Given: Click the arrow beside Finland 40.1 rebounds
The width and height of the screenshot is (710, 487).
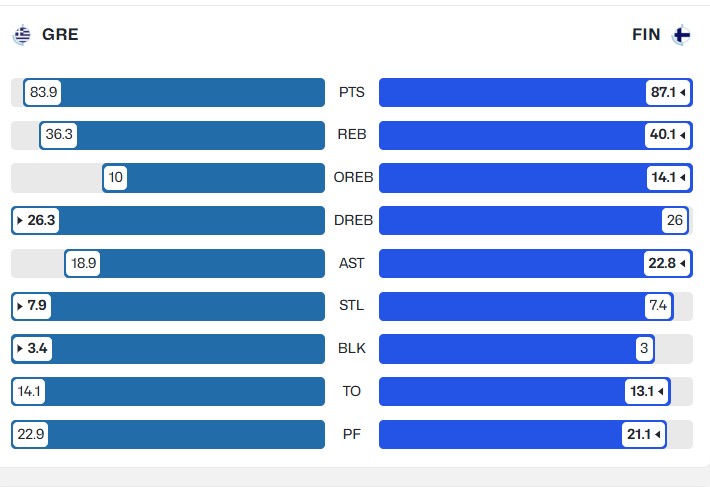Looking at the screenshot, I should click(682, 135).
